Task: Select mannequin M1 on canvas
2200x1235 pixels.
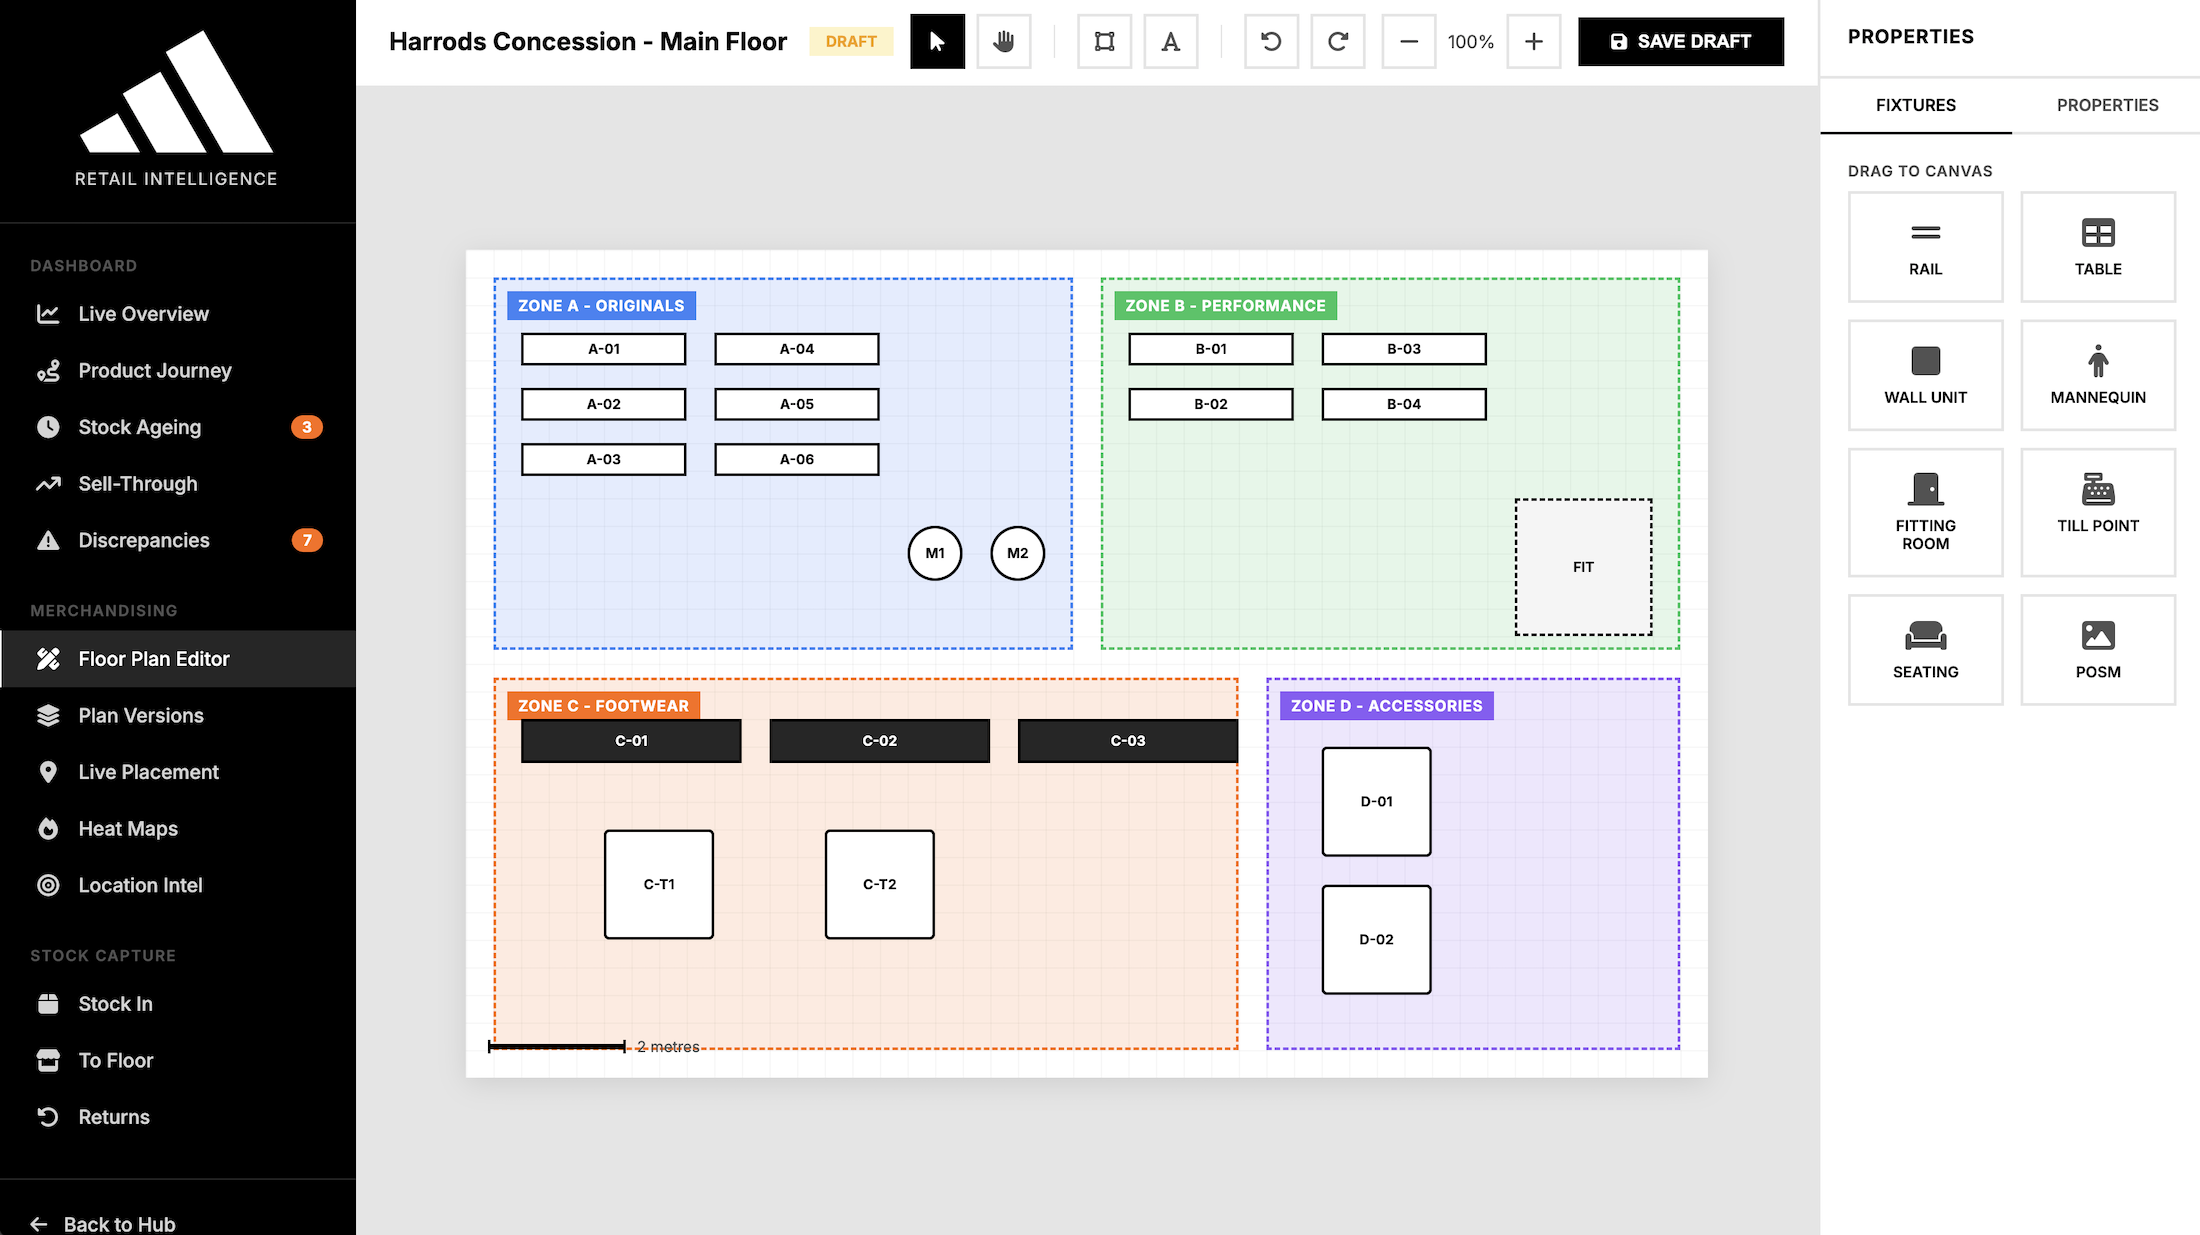Action: coord(934,553)
